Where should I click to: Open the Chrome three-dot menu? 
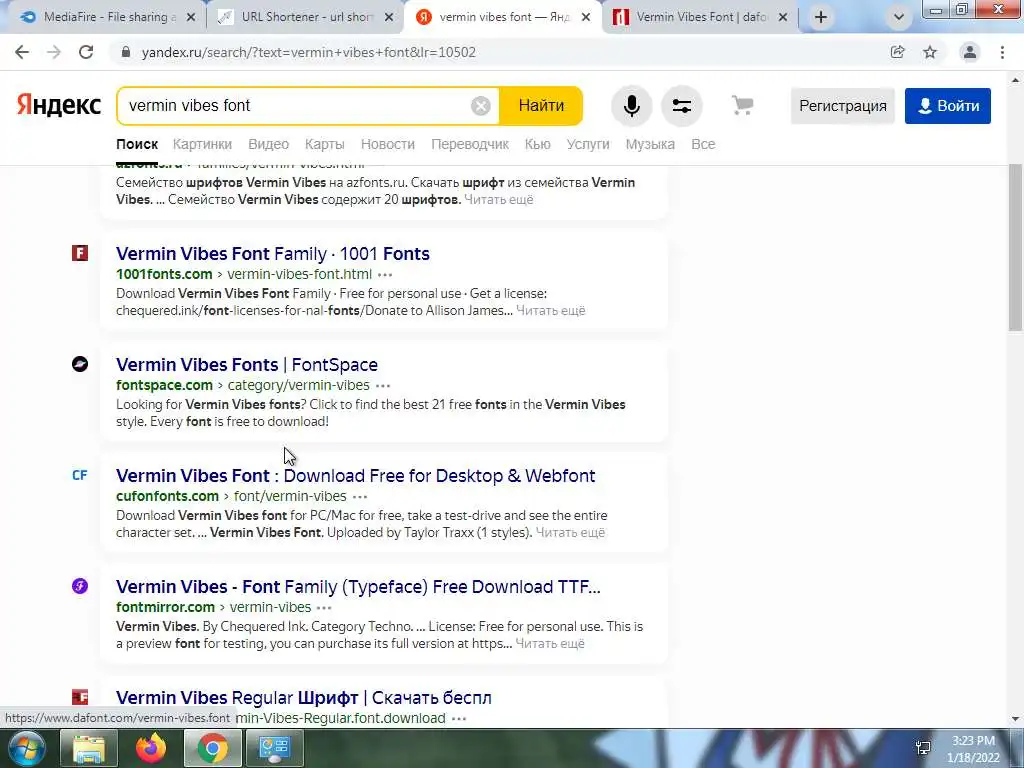[x=1002, y=52]
